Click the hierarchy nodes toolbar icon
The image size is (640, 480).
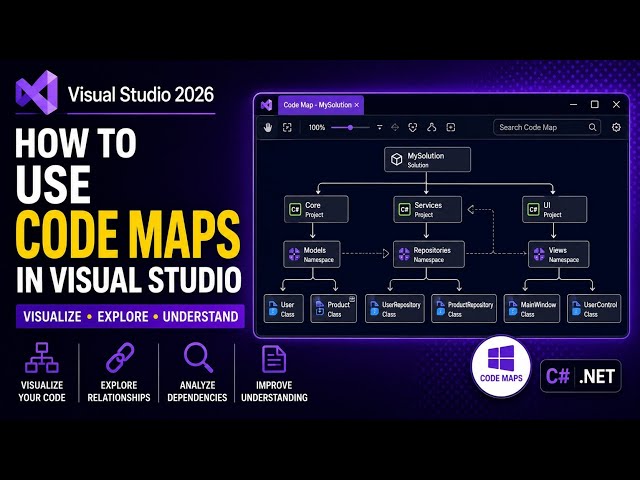point(431,127)
